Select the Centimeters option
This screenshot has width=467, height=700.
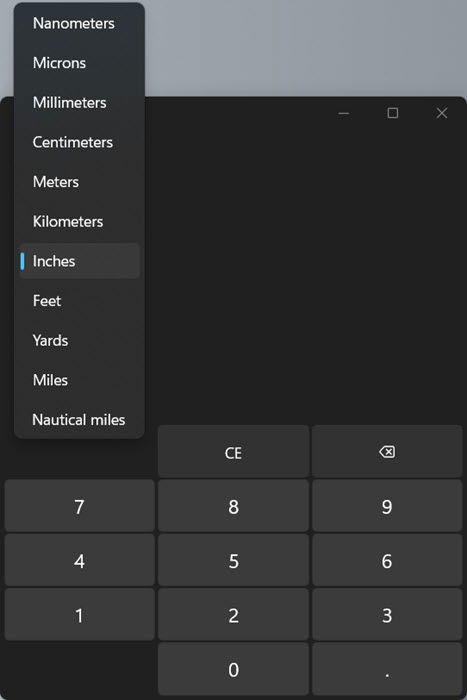pos(79,142)
